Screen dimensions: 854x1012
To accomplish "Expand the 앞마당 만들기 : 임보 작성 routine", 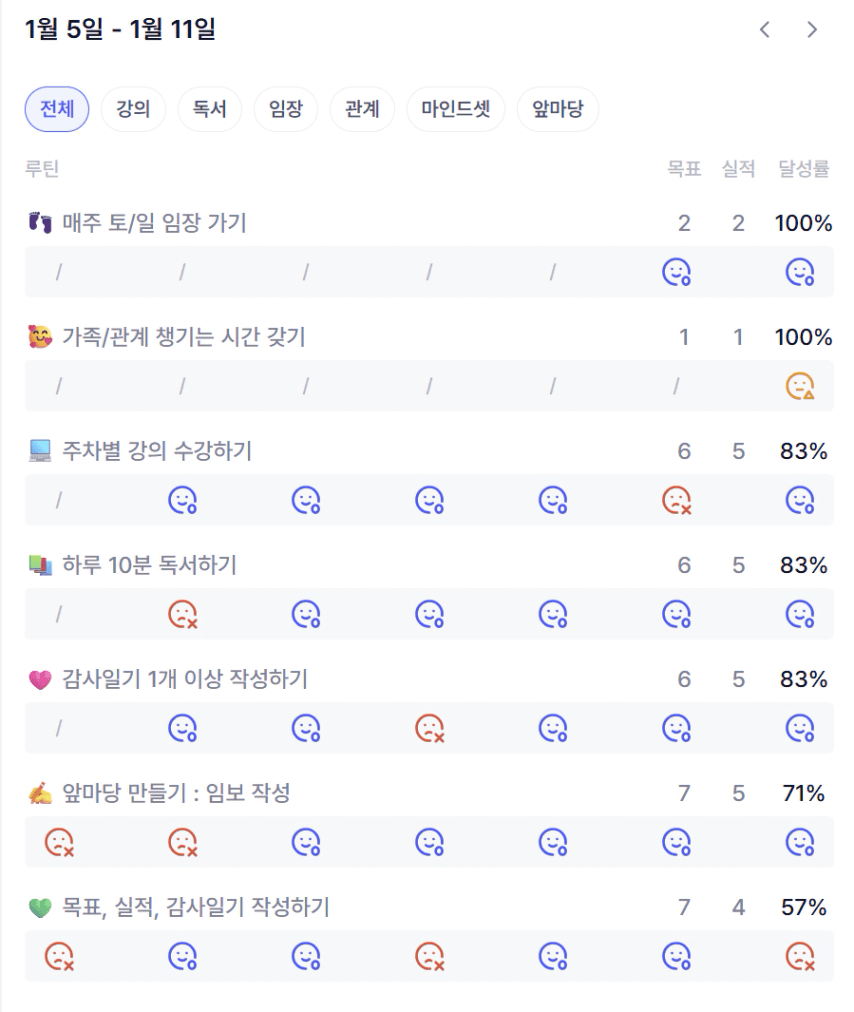I will 176,794.
